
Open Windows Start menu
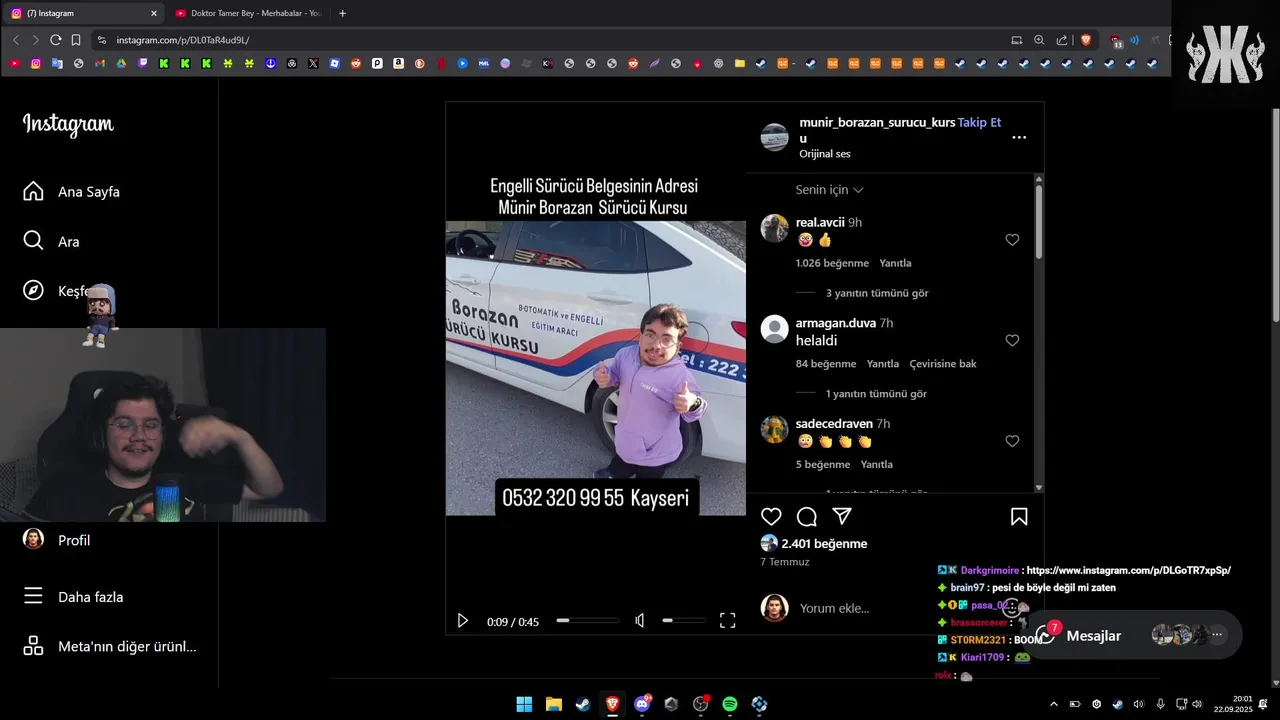pos(524,704)
